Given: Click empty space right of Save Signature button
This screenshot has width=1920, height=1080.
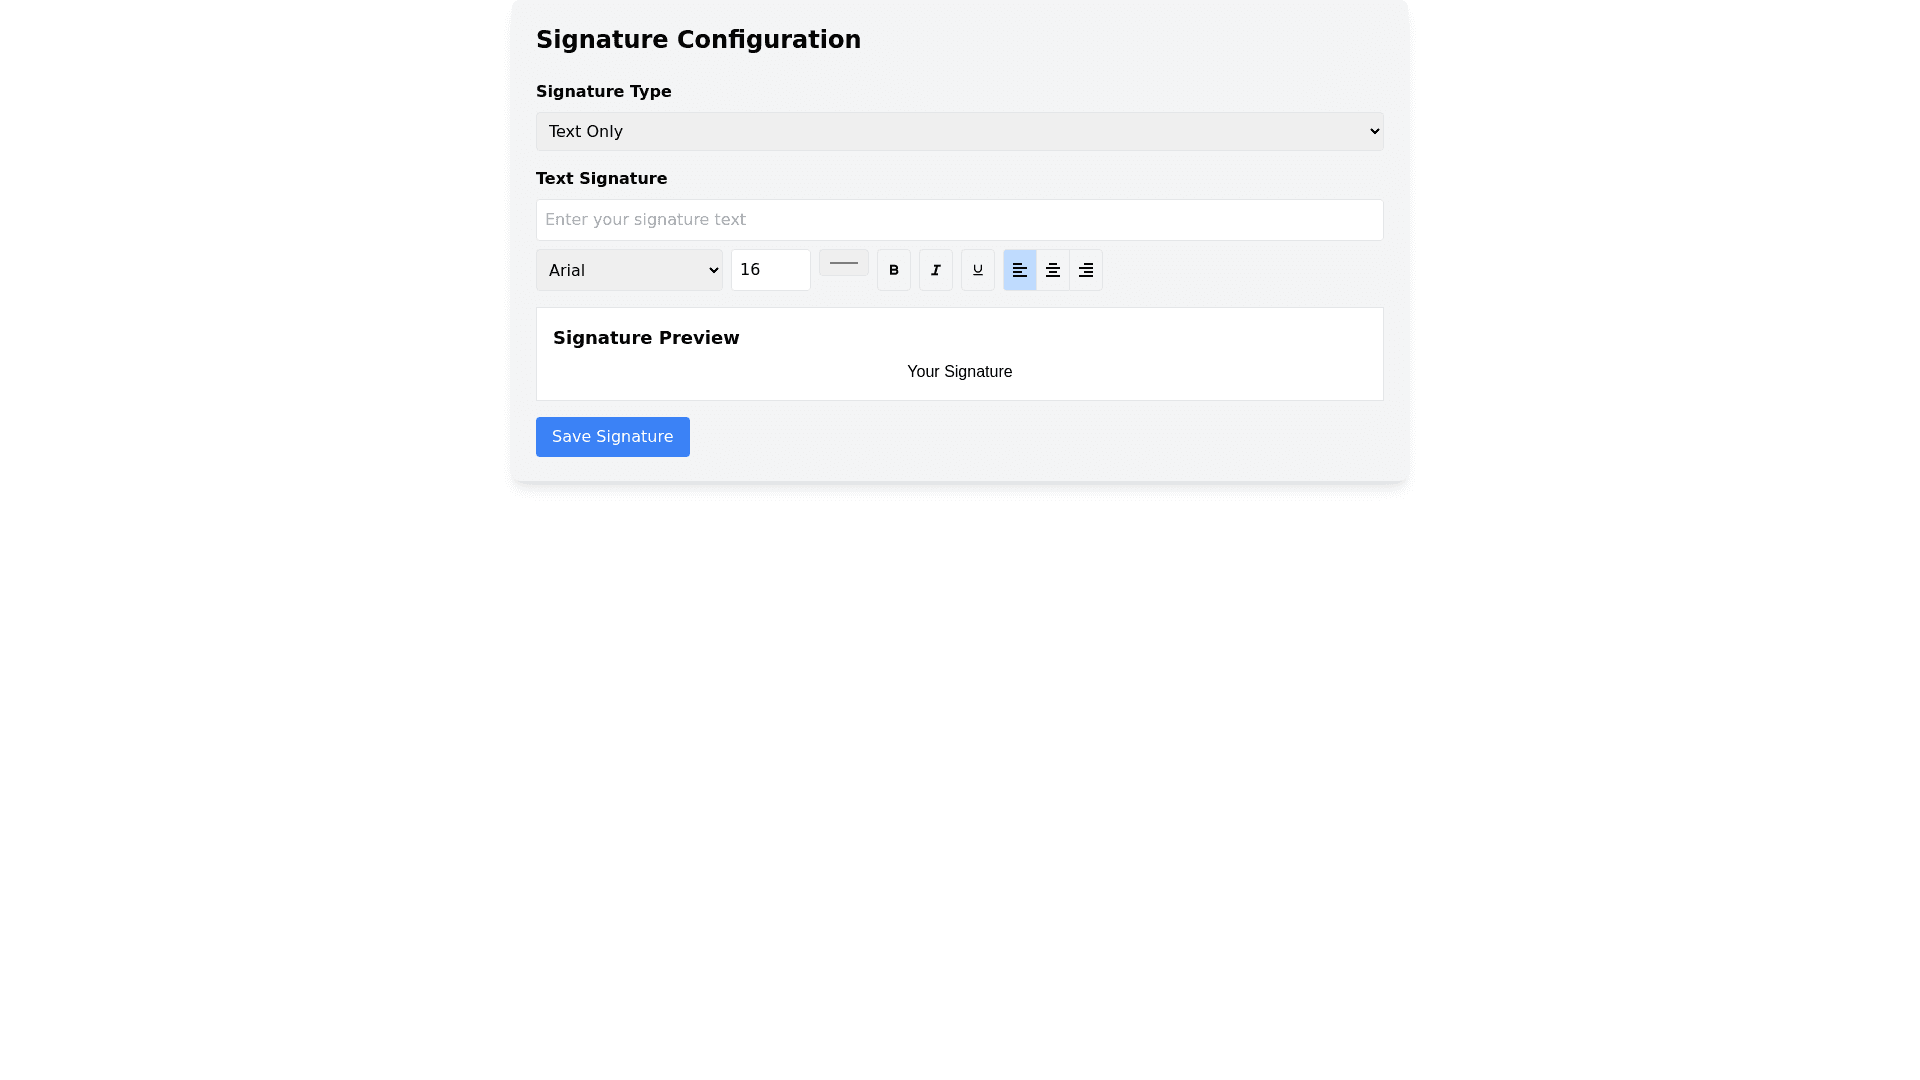Looking at the screenshot, I should tap(1000, 437).
